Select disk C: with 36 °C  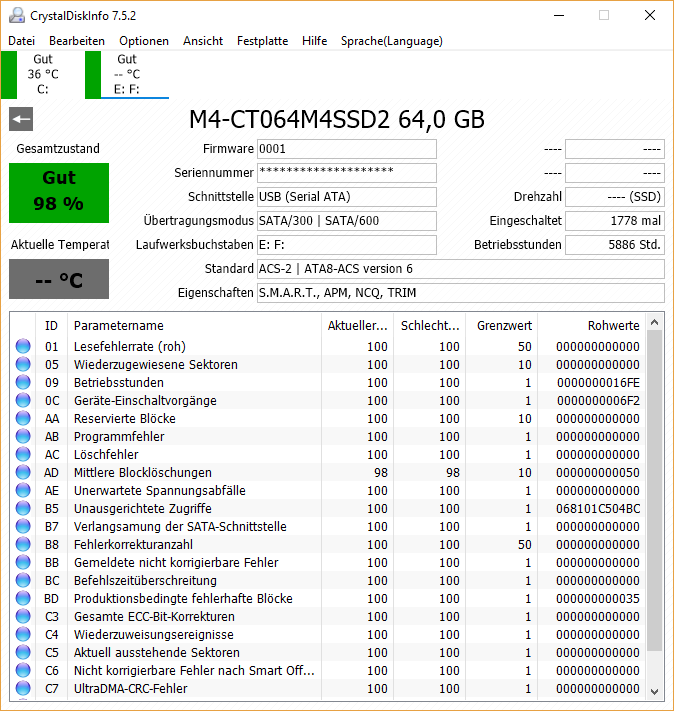(43, 74)
